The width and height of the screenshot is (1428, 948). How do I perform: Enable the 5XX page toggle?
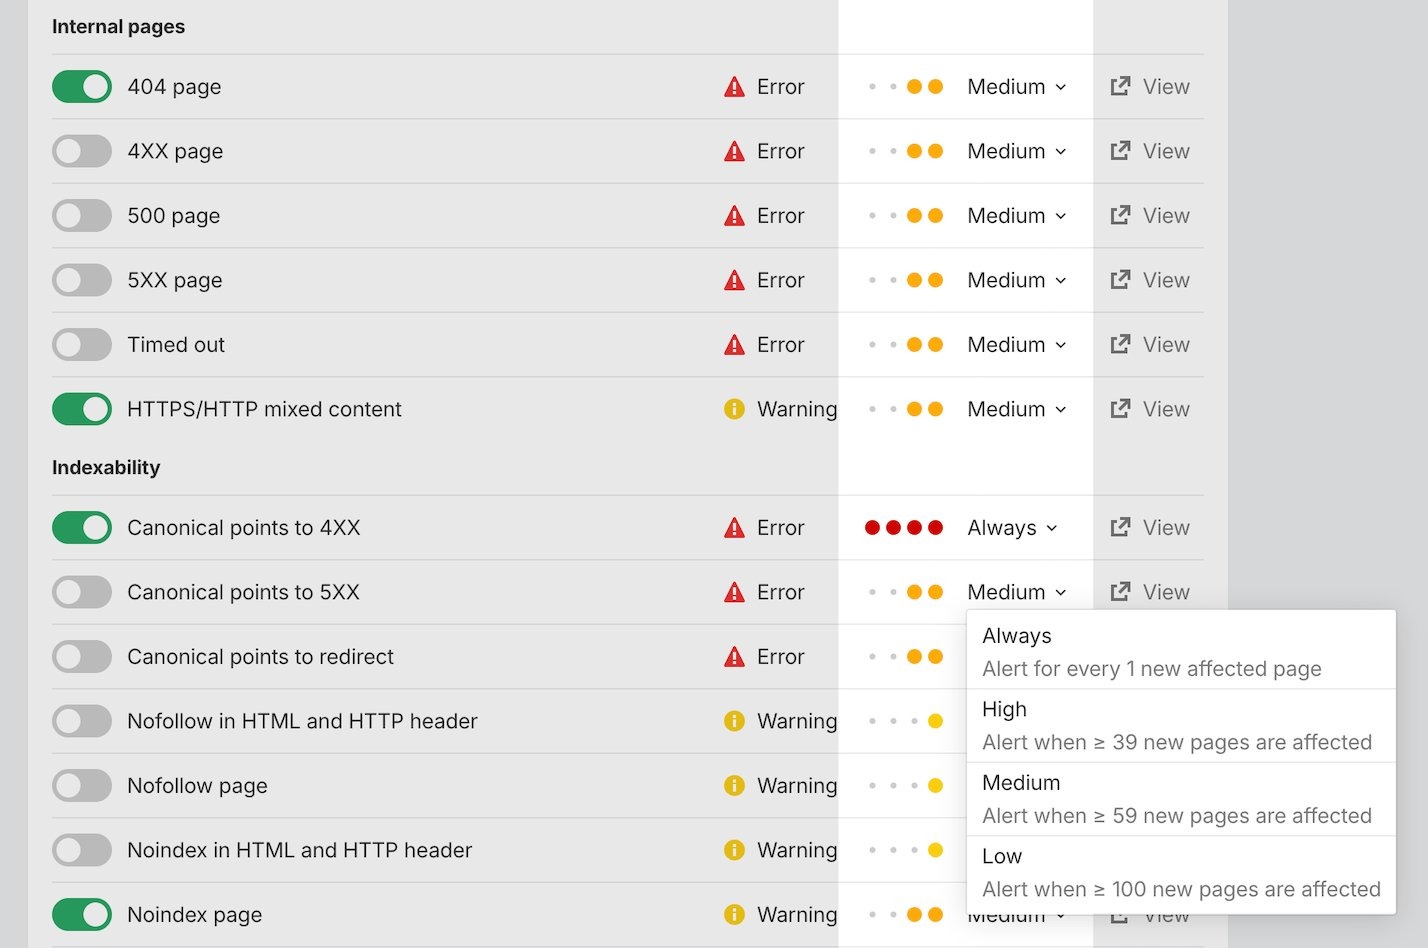click(x=82, y=281)
